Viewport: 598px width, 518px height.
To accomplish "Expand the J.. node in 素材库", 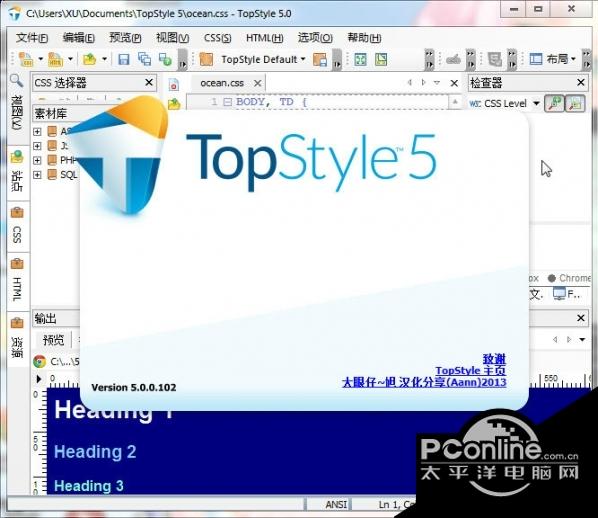I will (x=37, y=146).
